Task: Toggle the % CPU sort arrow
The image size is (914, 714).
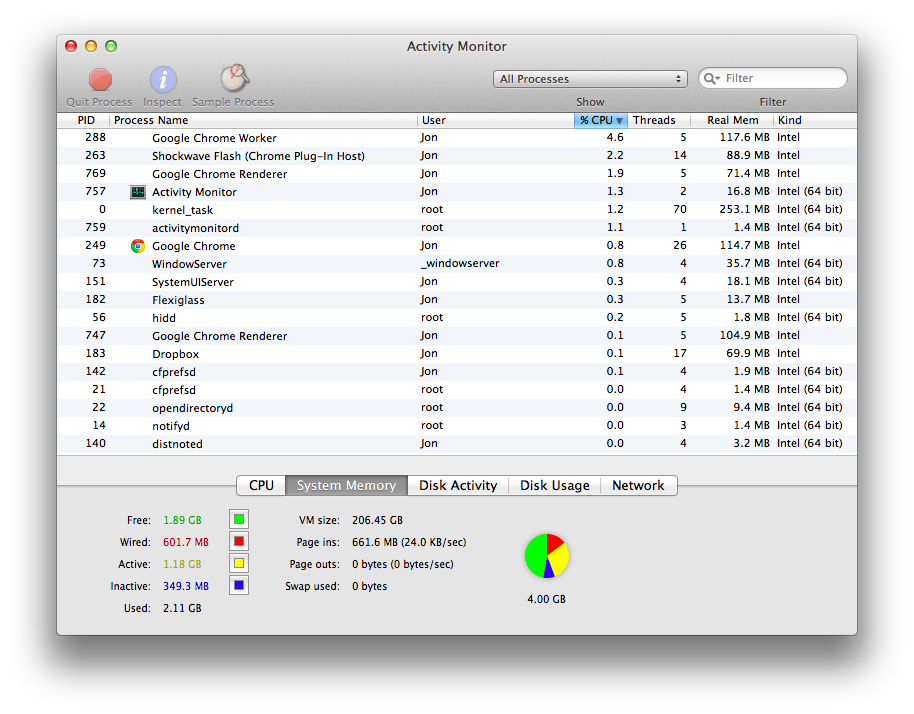Action: 620,121
